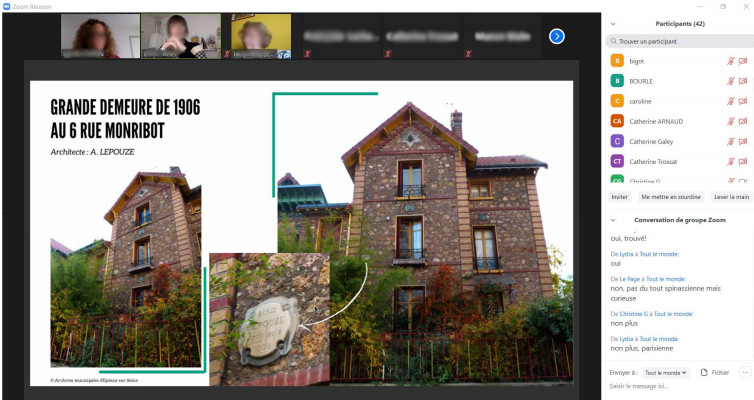754x400 pixels.
Task: Click the 'Lever la main' button
Action: pyautogui.click(x=731, y=197)
